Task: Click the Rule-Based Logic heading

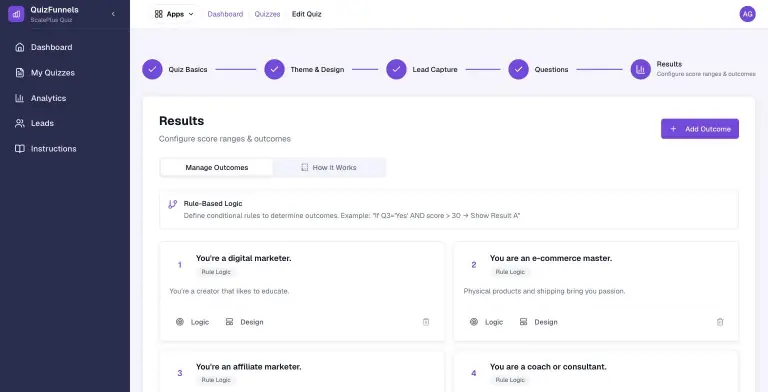Action: [213, 203]
